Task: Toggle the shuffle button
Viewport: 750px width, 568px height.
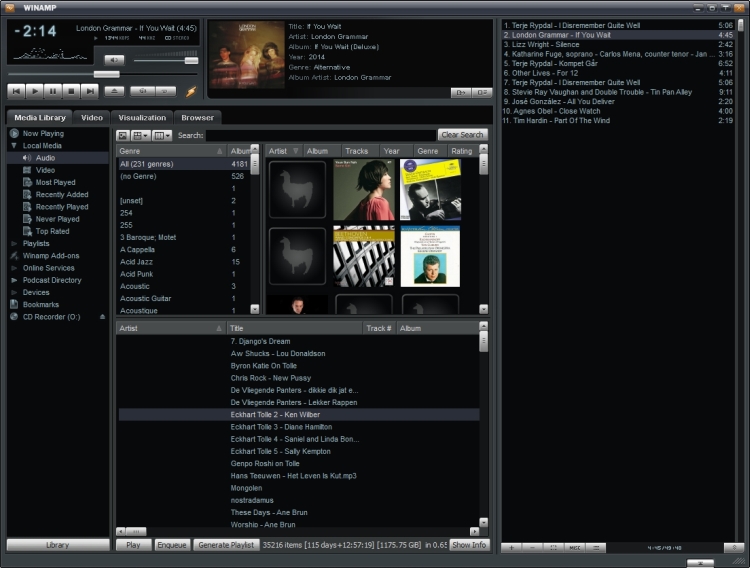Action: 142,91
